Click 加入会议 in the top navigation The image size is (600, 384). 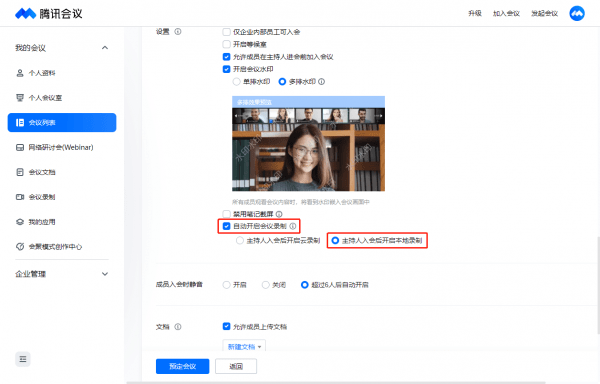tap(506, 13)
